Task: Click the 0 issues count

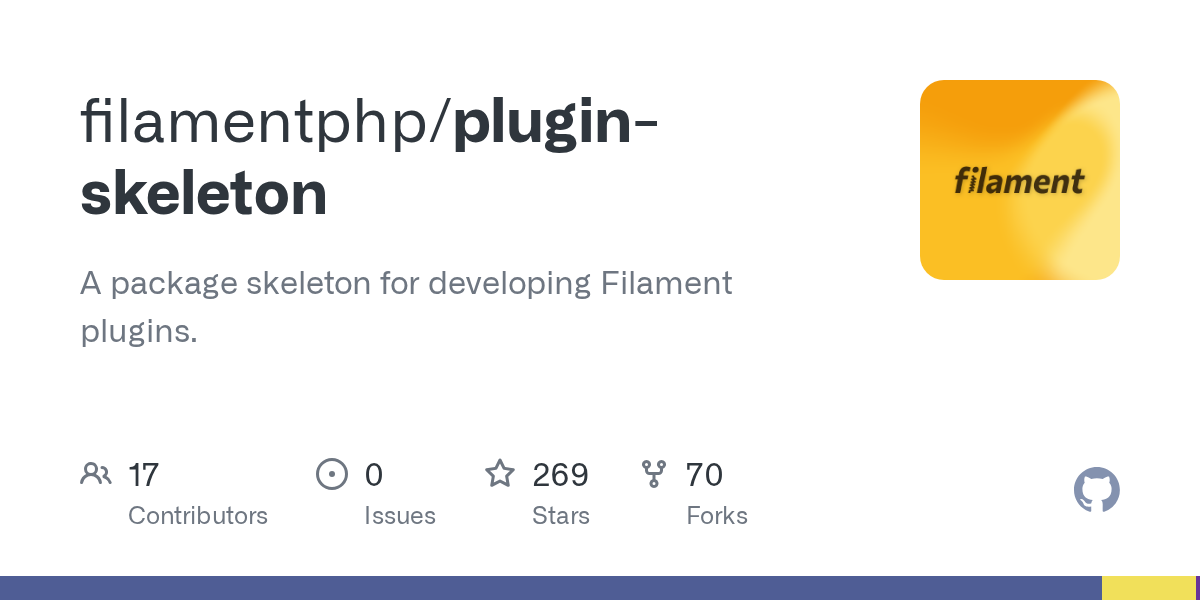Action: tap(373, 475)
